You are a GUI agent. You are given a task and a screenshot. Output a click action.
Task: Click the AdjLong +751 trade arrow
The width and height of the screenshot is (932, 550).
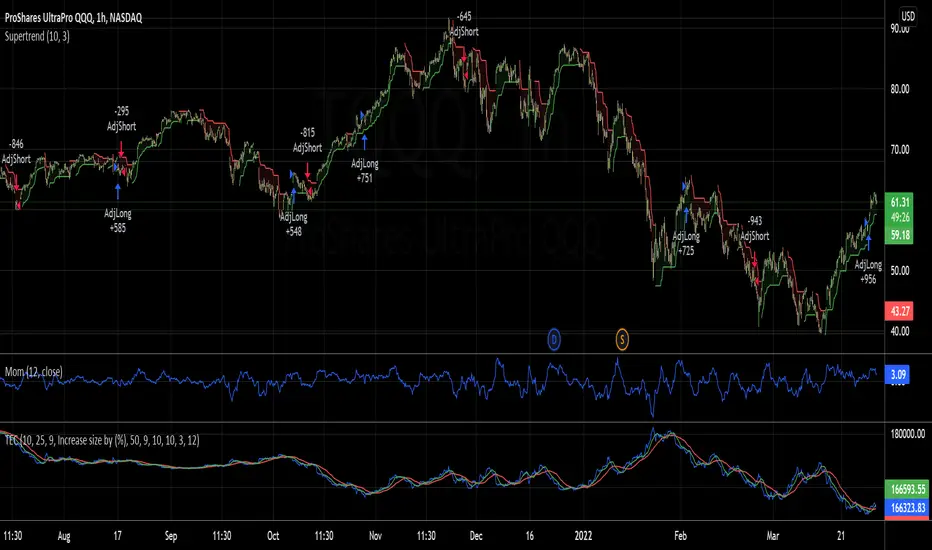[x=365, y=142]
